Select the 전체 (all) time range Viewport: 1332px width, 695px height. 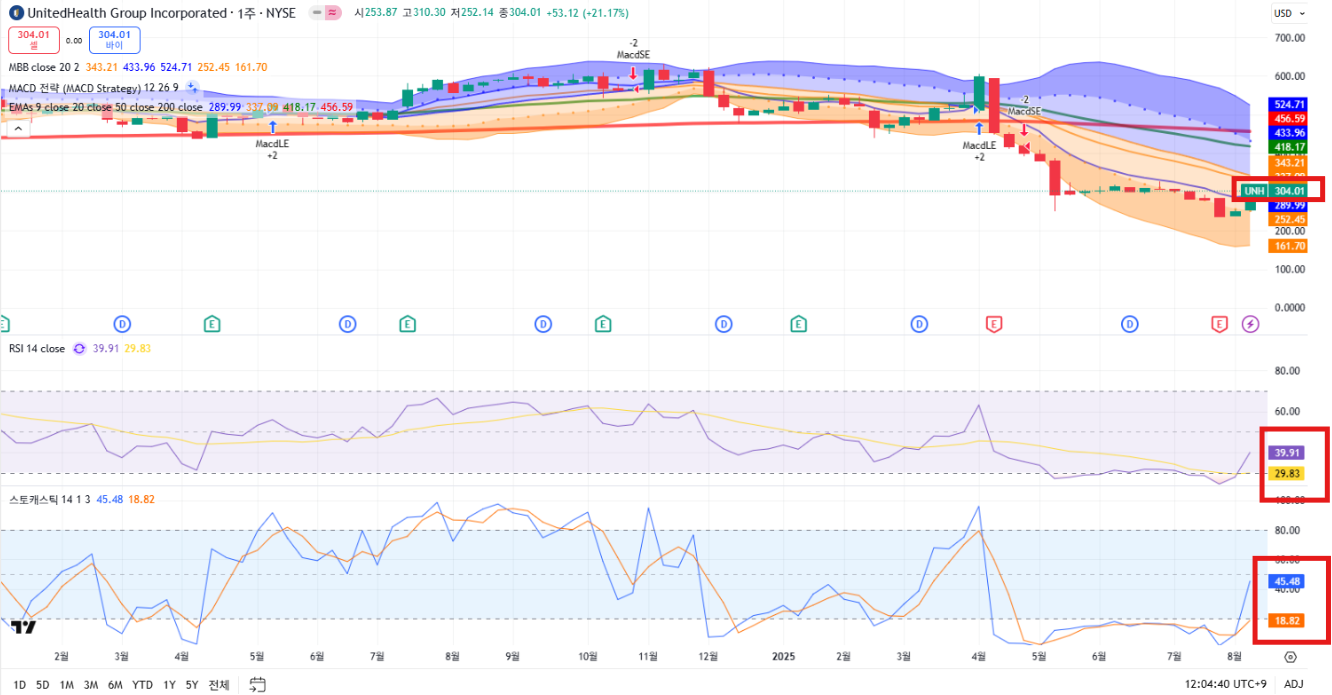pos(218,685)
